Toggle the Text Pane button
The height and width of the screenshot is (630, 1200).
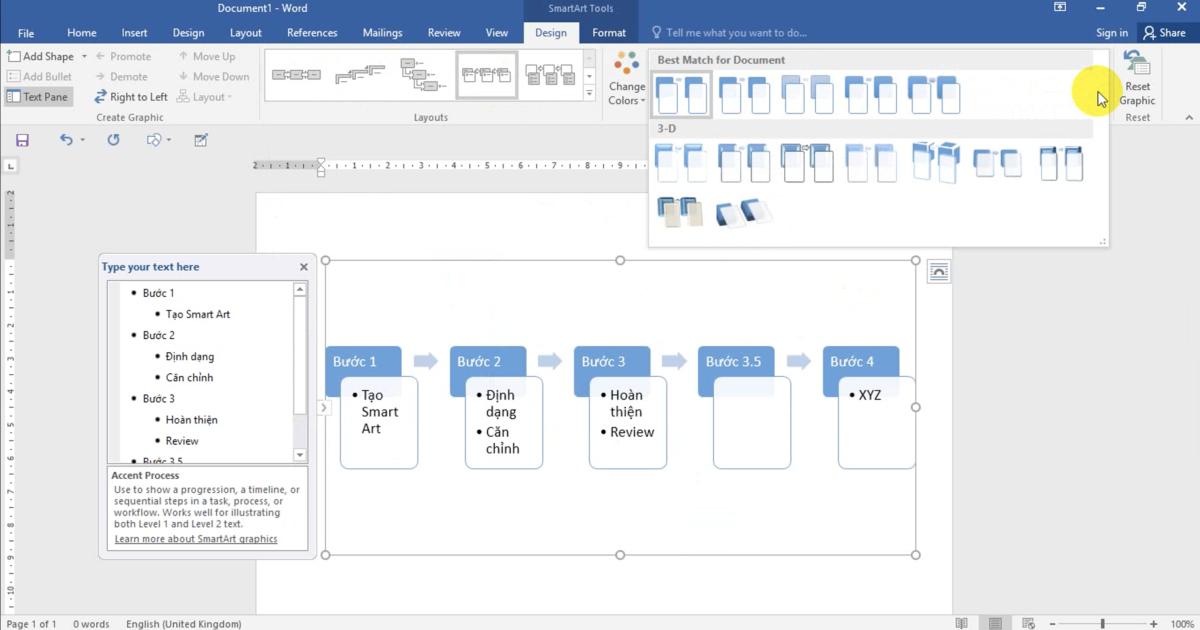37,97
